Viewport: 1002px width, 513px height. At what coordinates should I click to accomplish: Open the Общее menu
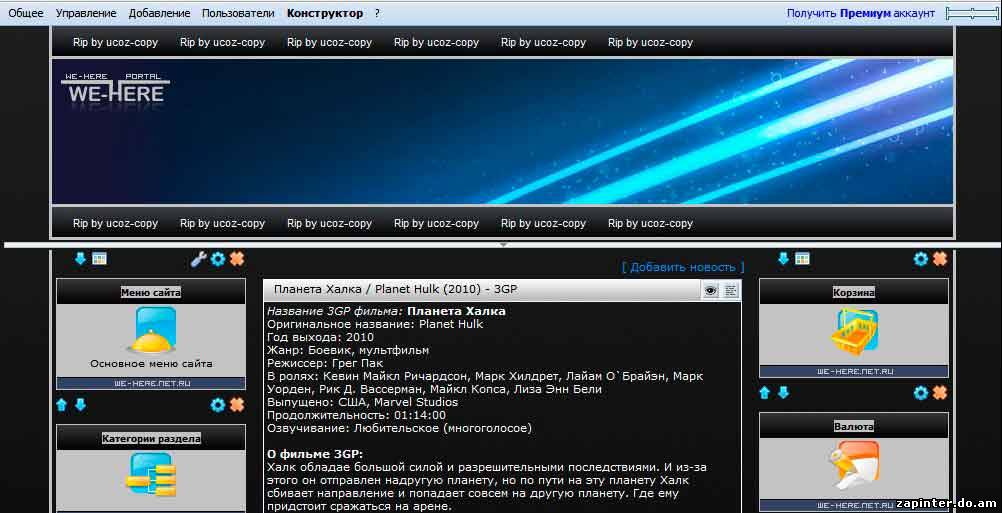click(26, 13)
